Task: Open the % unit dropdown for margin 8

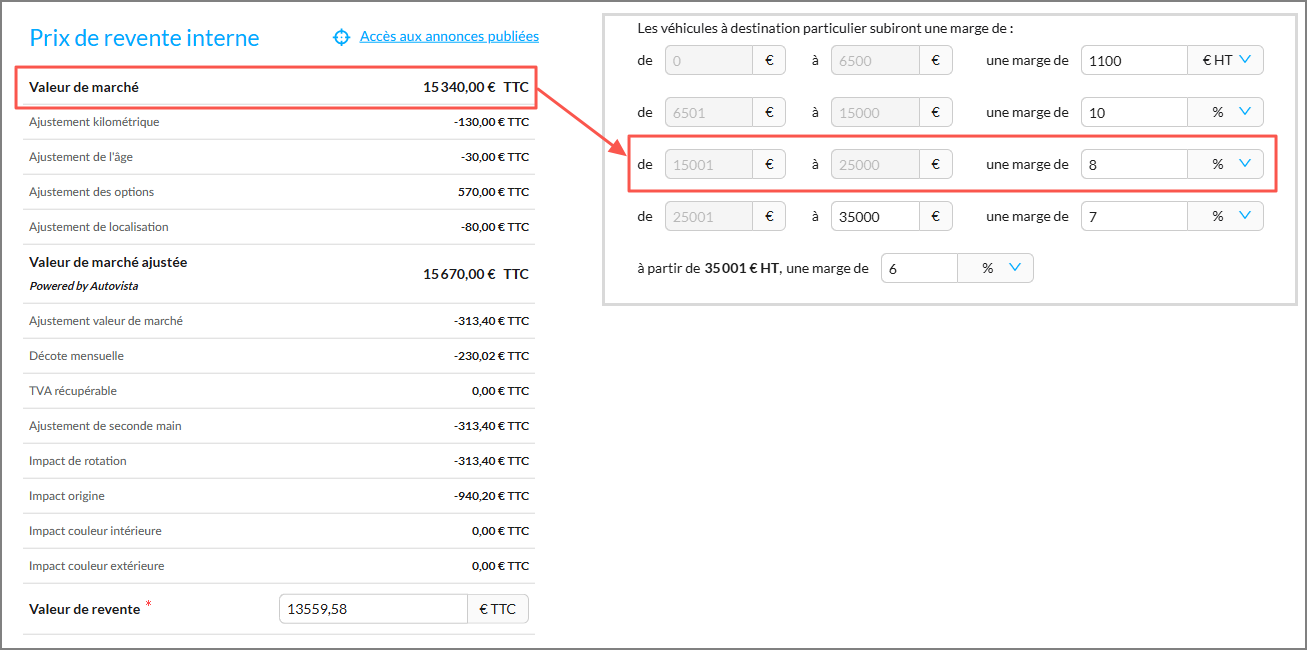Action: 1226,164
